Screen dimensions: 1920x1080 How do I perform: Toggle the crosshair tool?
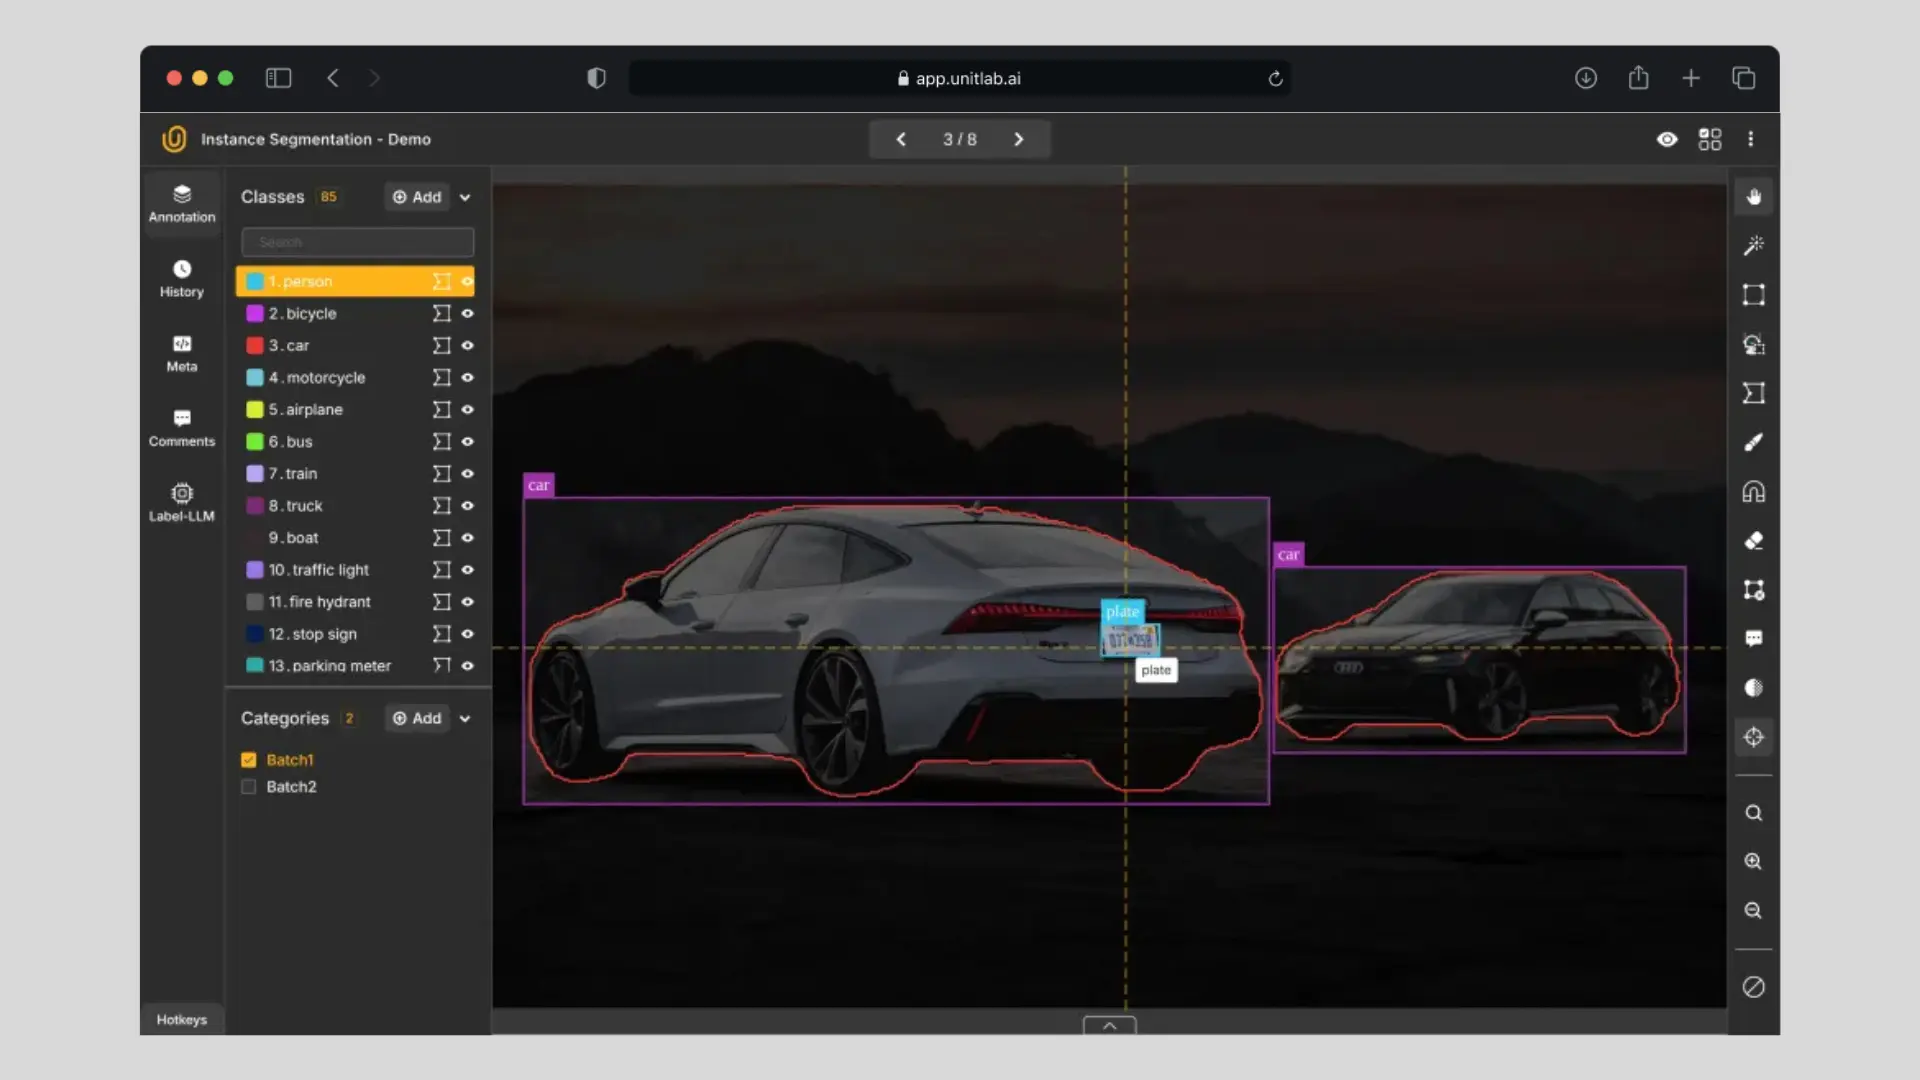(x=1753, y=738)
